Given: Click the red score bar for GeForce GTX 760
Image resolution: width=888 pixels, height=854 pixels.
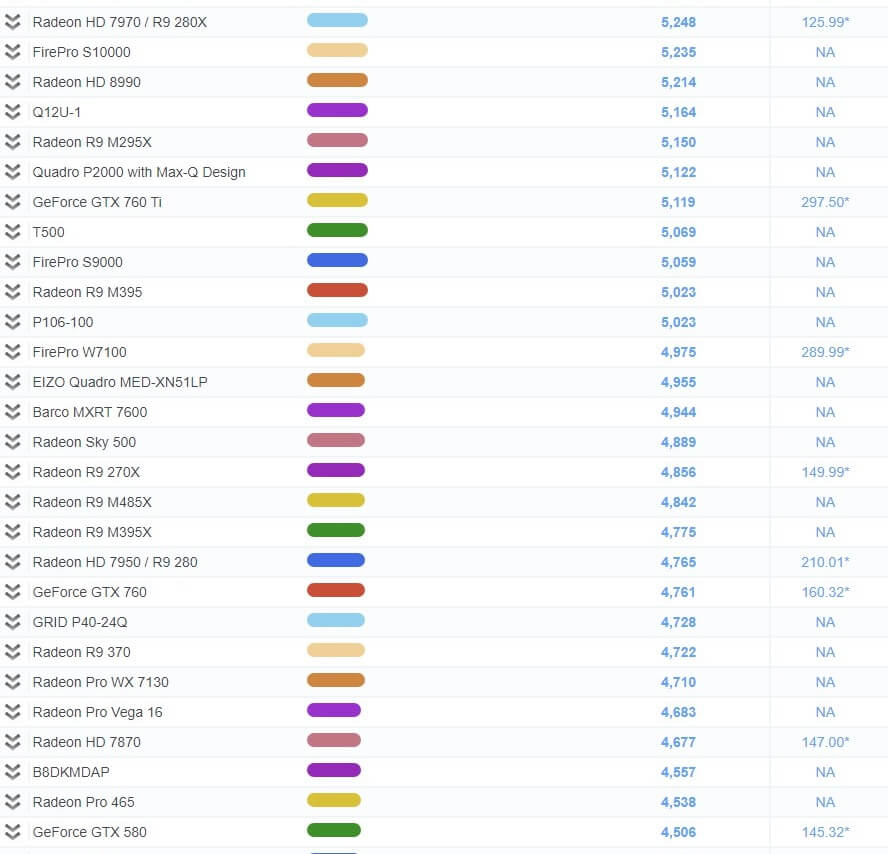Looking at the screenshot, I should coord(336,591).
